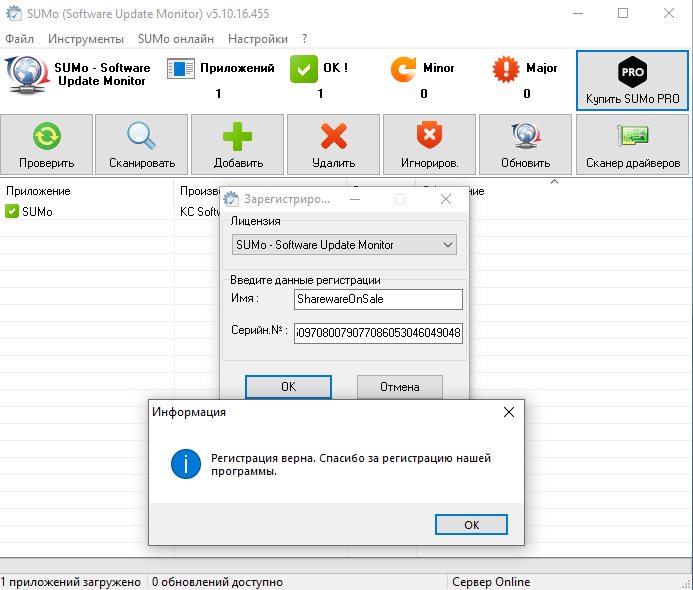Close the Информация message box with X
This screenshot has height=590, width=693.
coord(509,412)
